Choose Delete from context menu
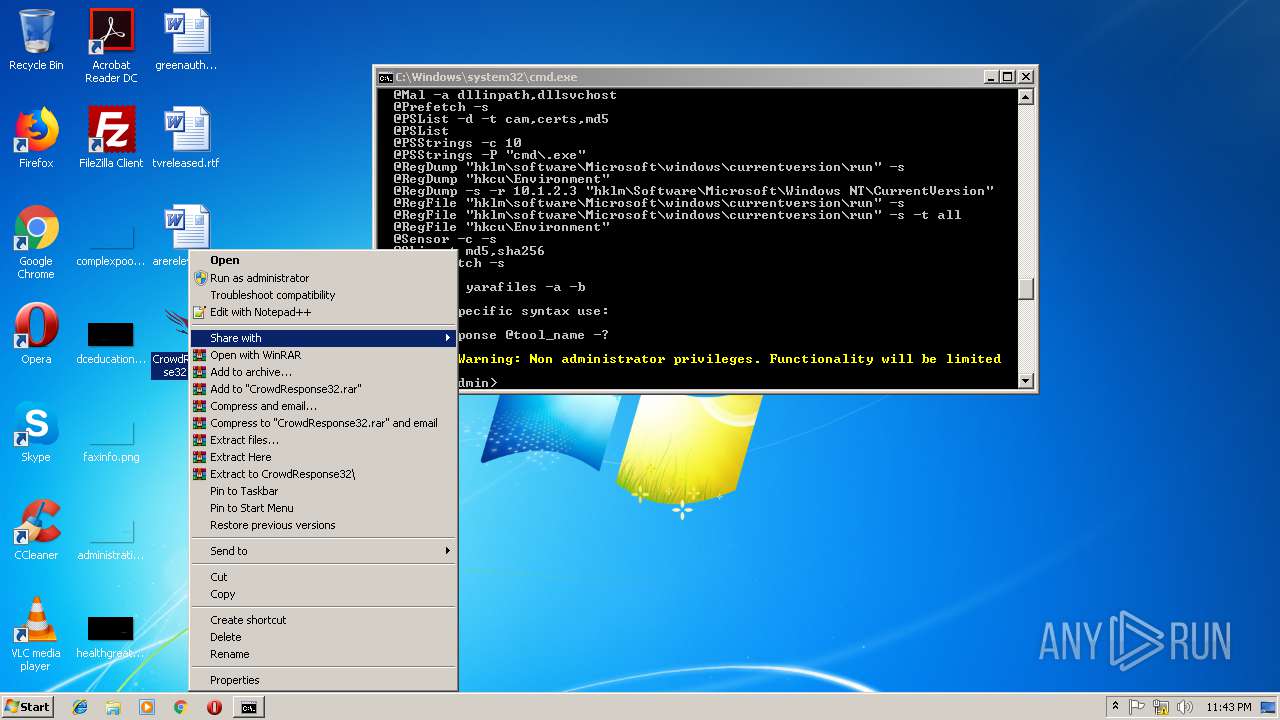This screenshot has width=1280, height=720. coord(324,637)
